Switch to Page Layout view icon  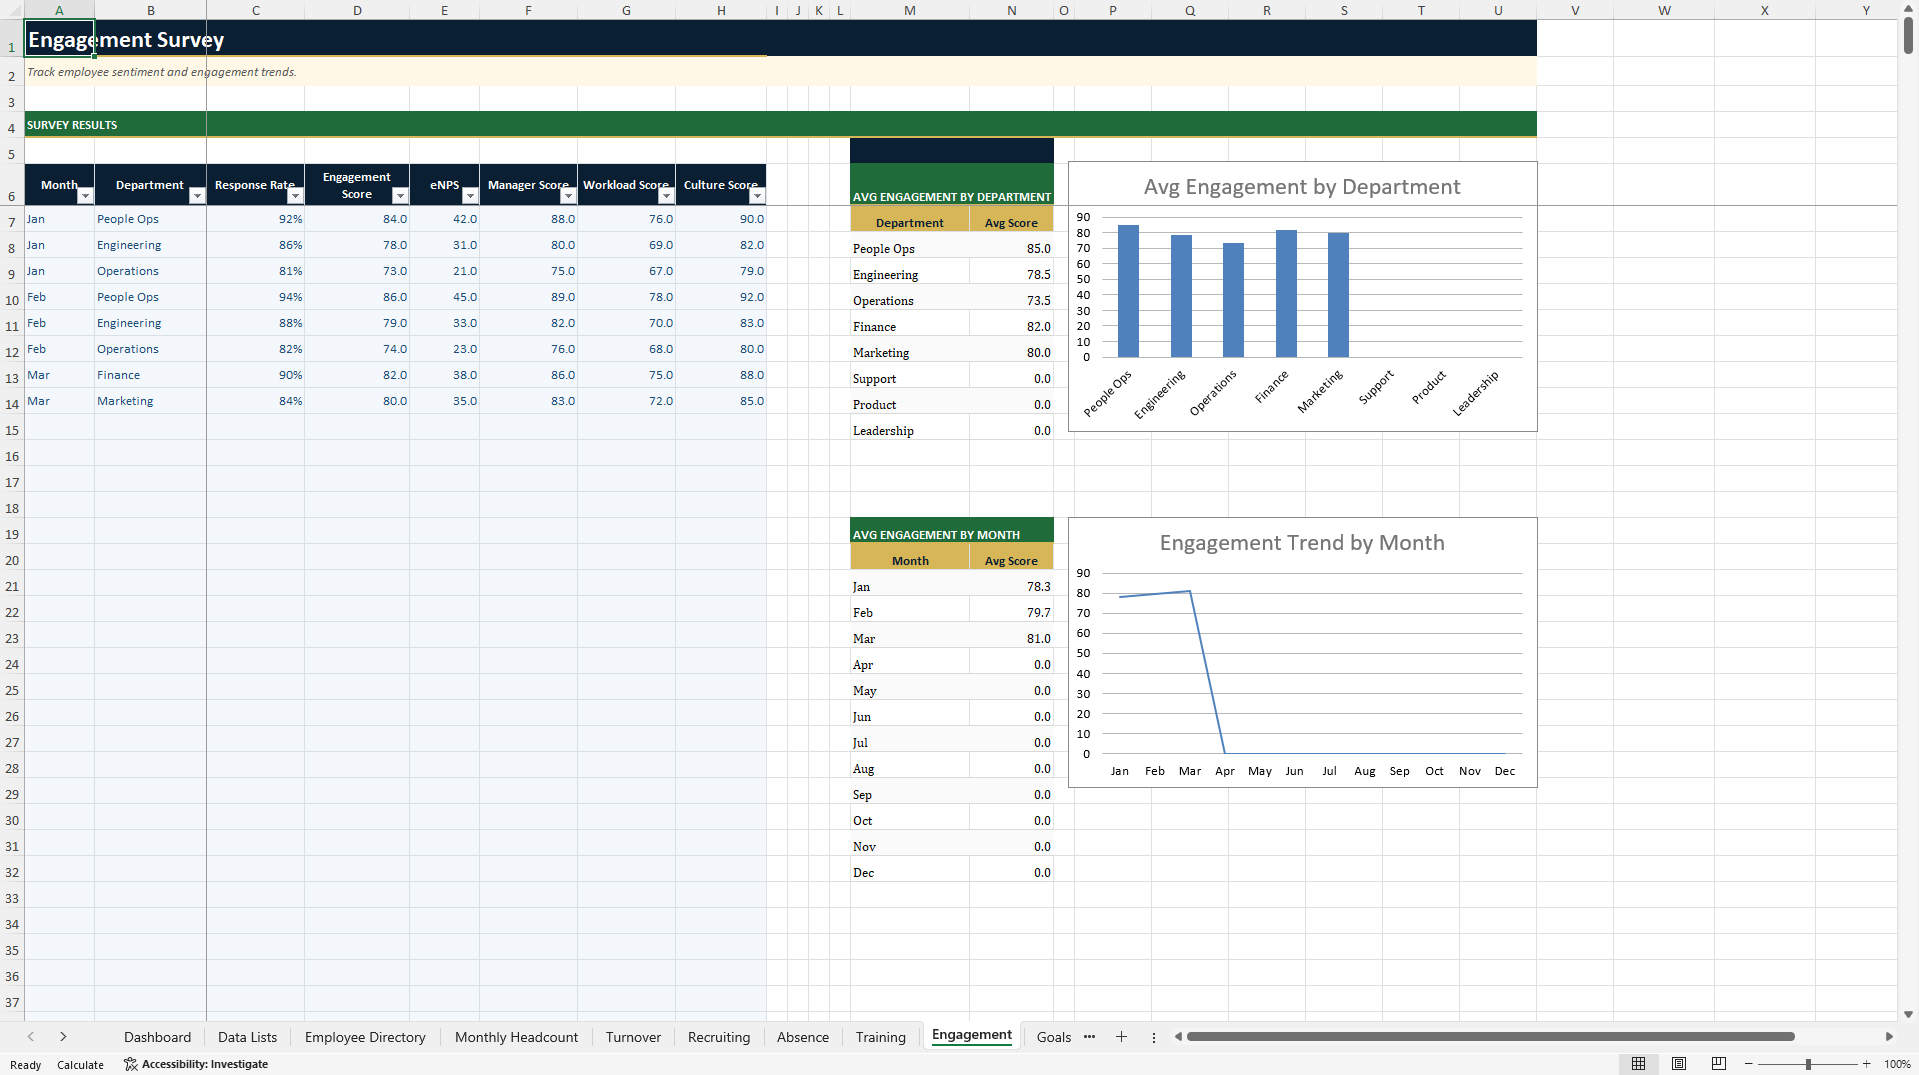pos(1679,1064)
